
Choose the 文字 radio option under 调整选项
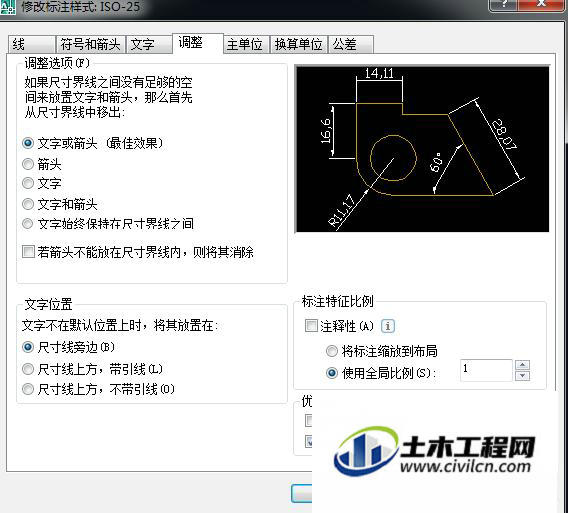coord(28,183)
